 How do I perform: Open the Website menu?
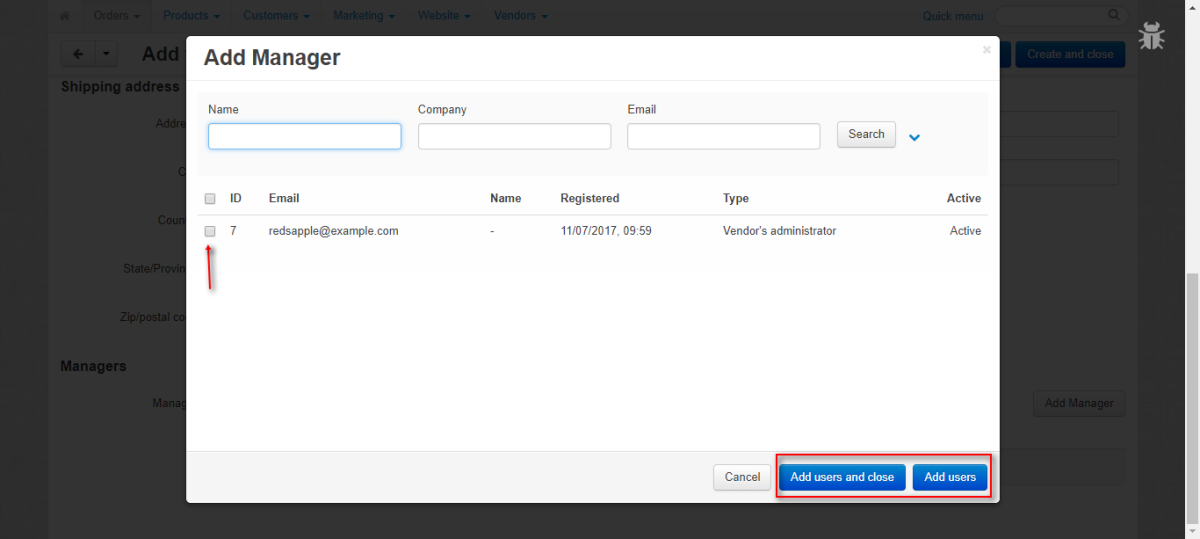445,16
